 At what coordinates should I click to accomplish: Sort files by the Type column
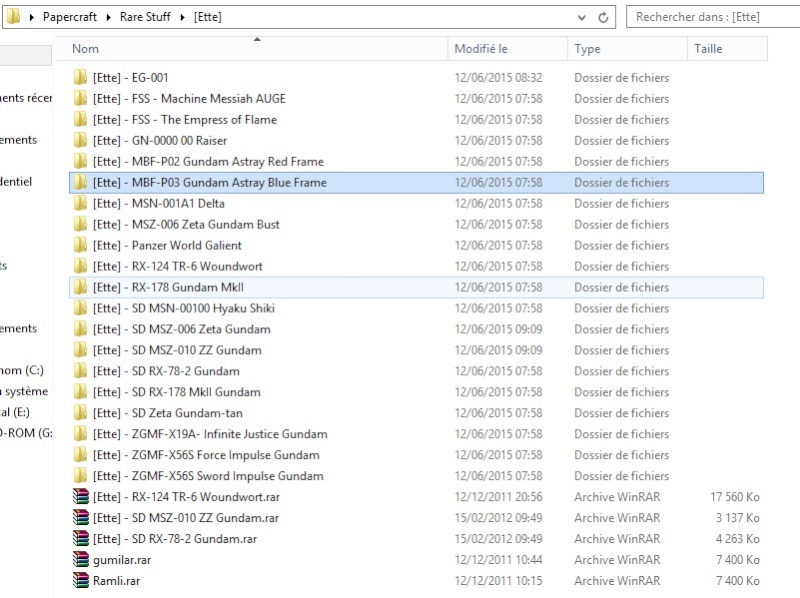pyautogui.click(x=628, y=48)
